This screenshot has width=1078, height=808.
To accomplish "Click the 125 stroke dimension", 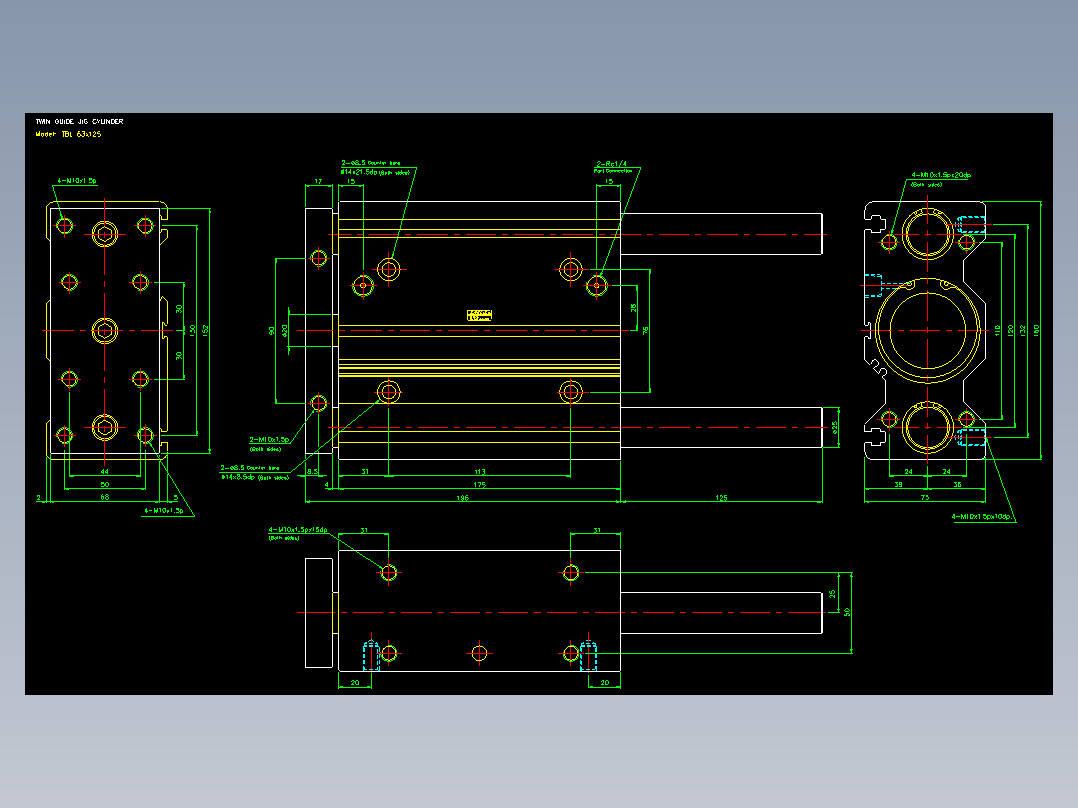I will point(721,498).
